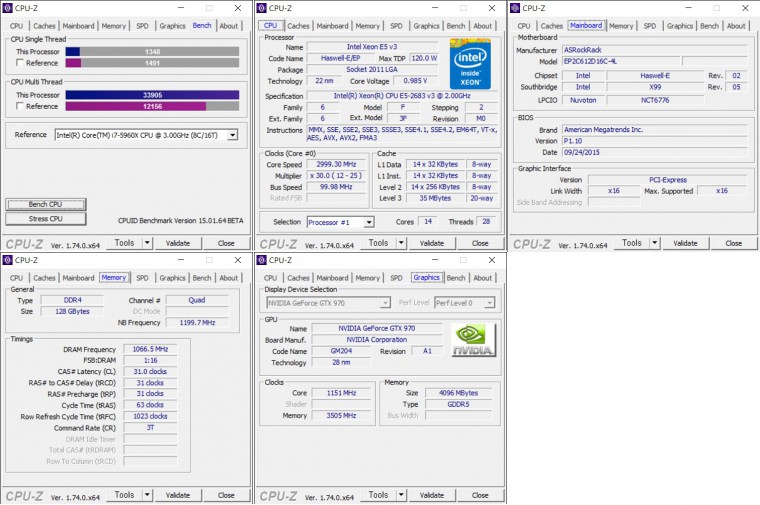Open Tools dropdown arrow in Bench window
The width and height of the screenshot is (760, 505).
pos(147,243)
